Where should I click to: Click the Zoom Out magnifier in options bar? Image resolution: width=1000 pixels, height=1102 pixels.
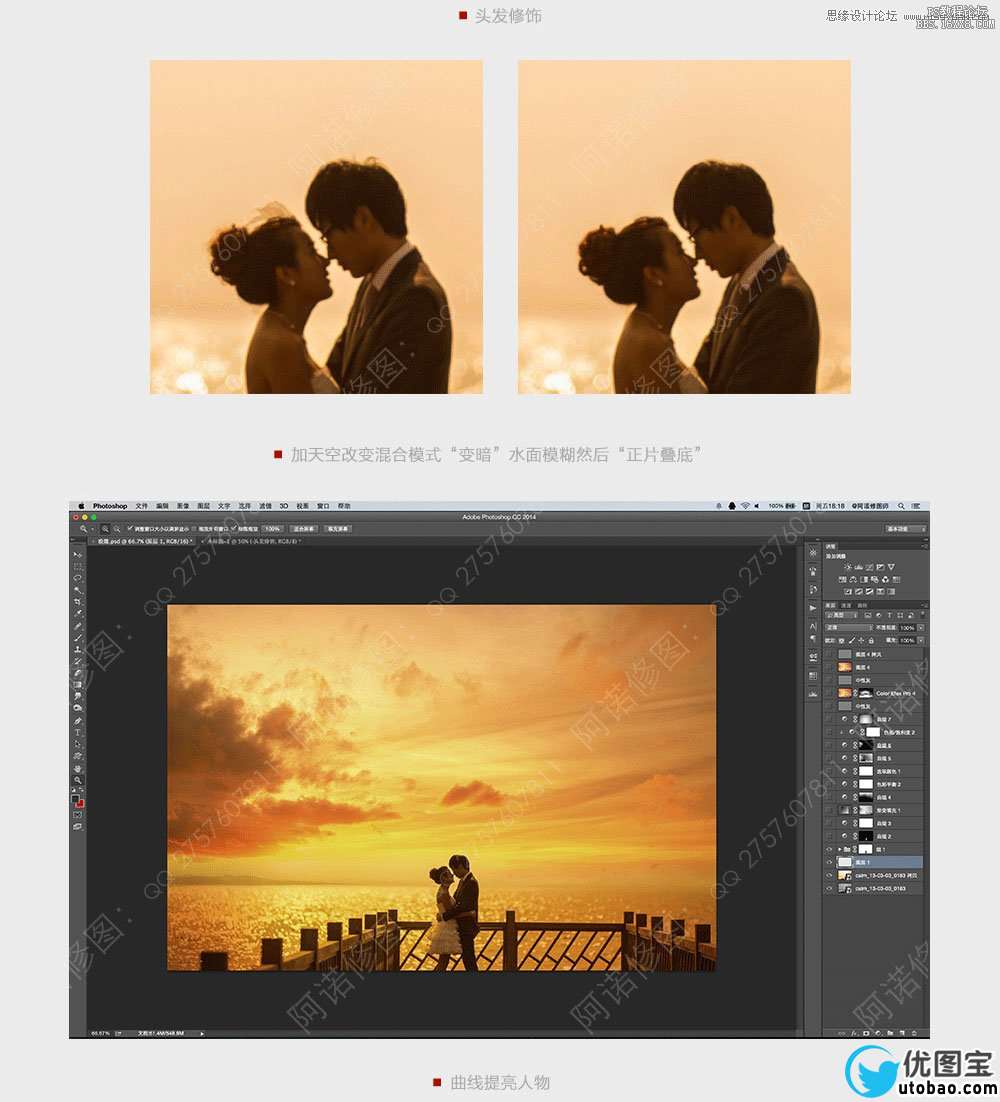[x=117, y=529]
